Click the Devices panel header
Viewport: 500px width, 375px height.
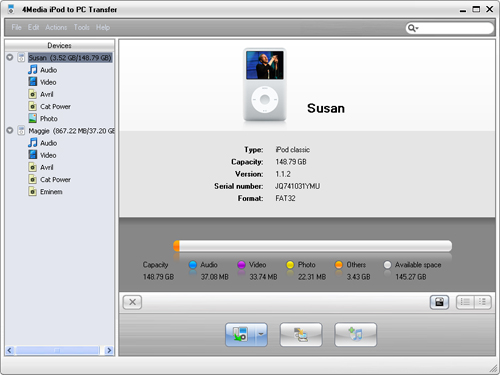(60, 45)
